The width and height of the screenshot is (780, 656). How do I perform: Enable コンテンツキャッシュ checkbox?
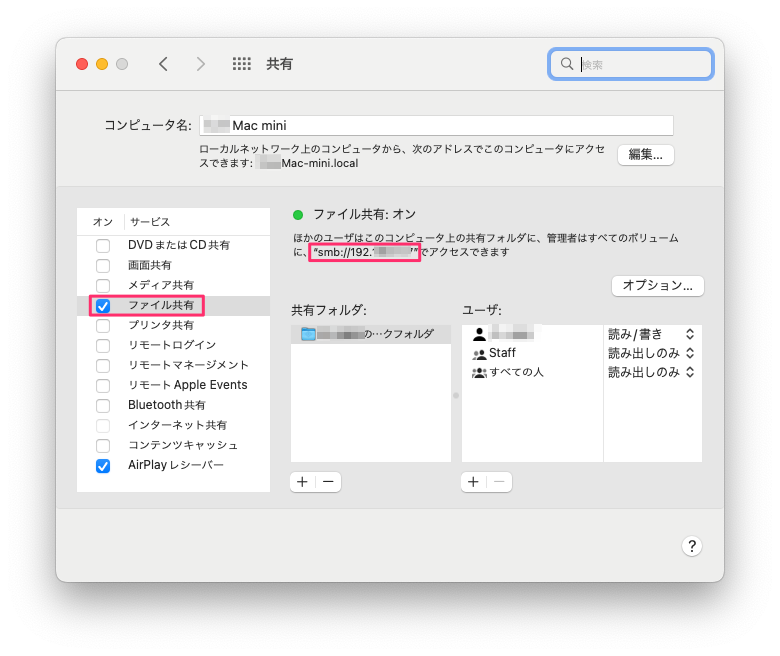tap(103, 446)
